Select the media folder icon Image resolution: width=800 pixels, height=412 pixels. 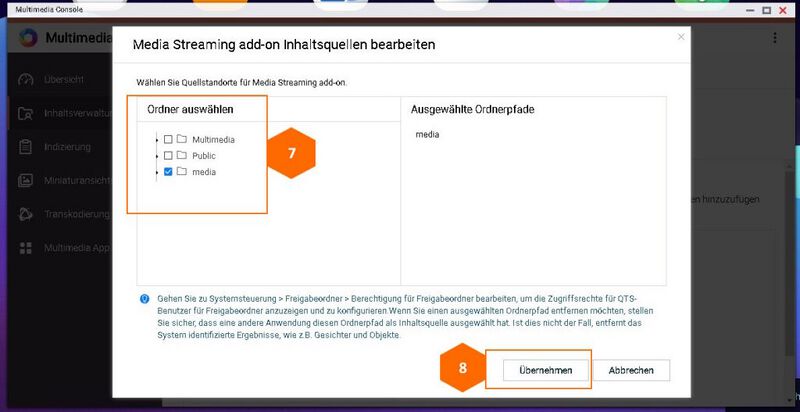182,171
